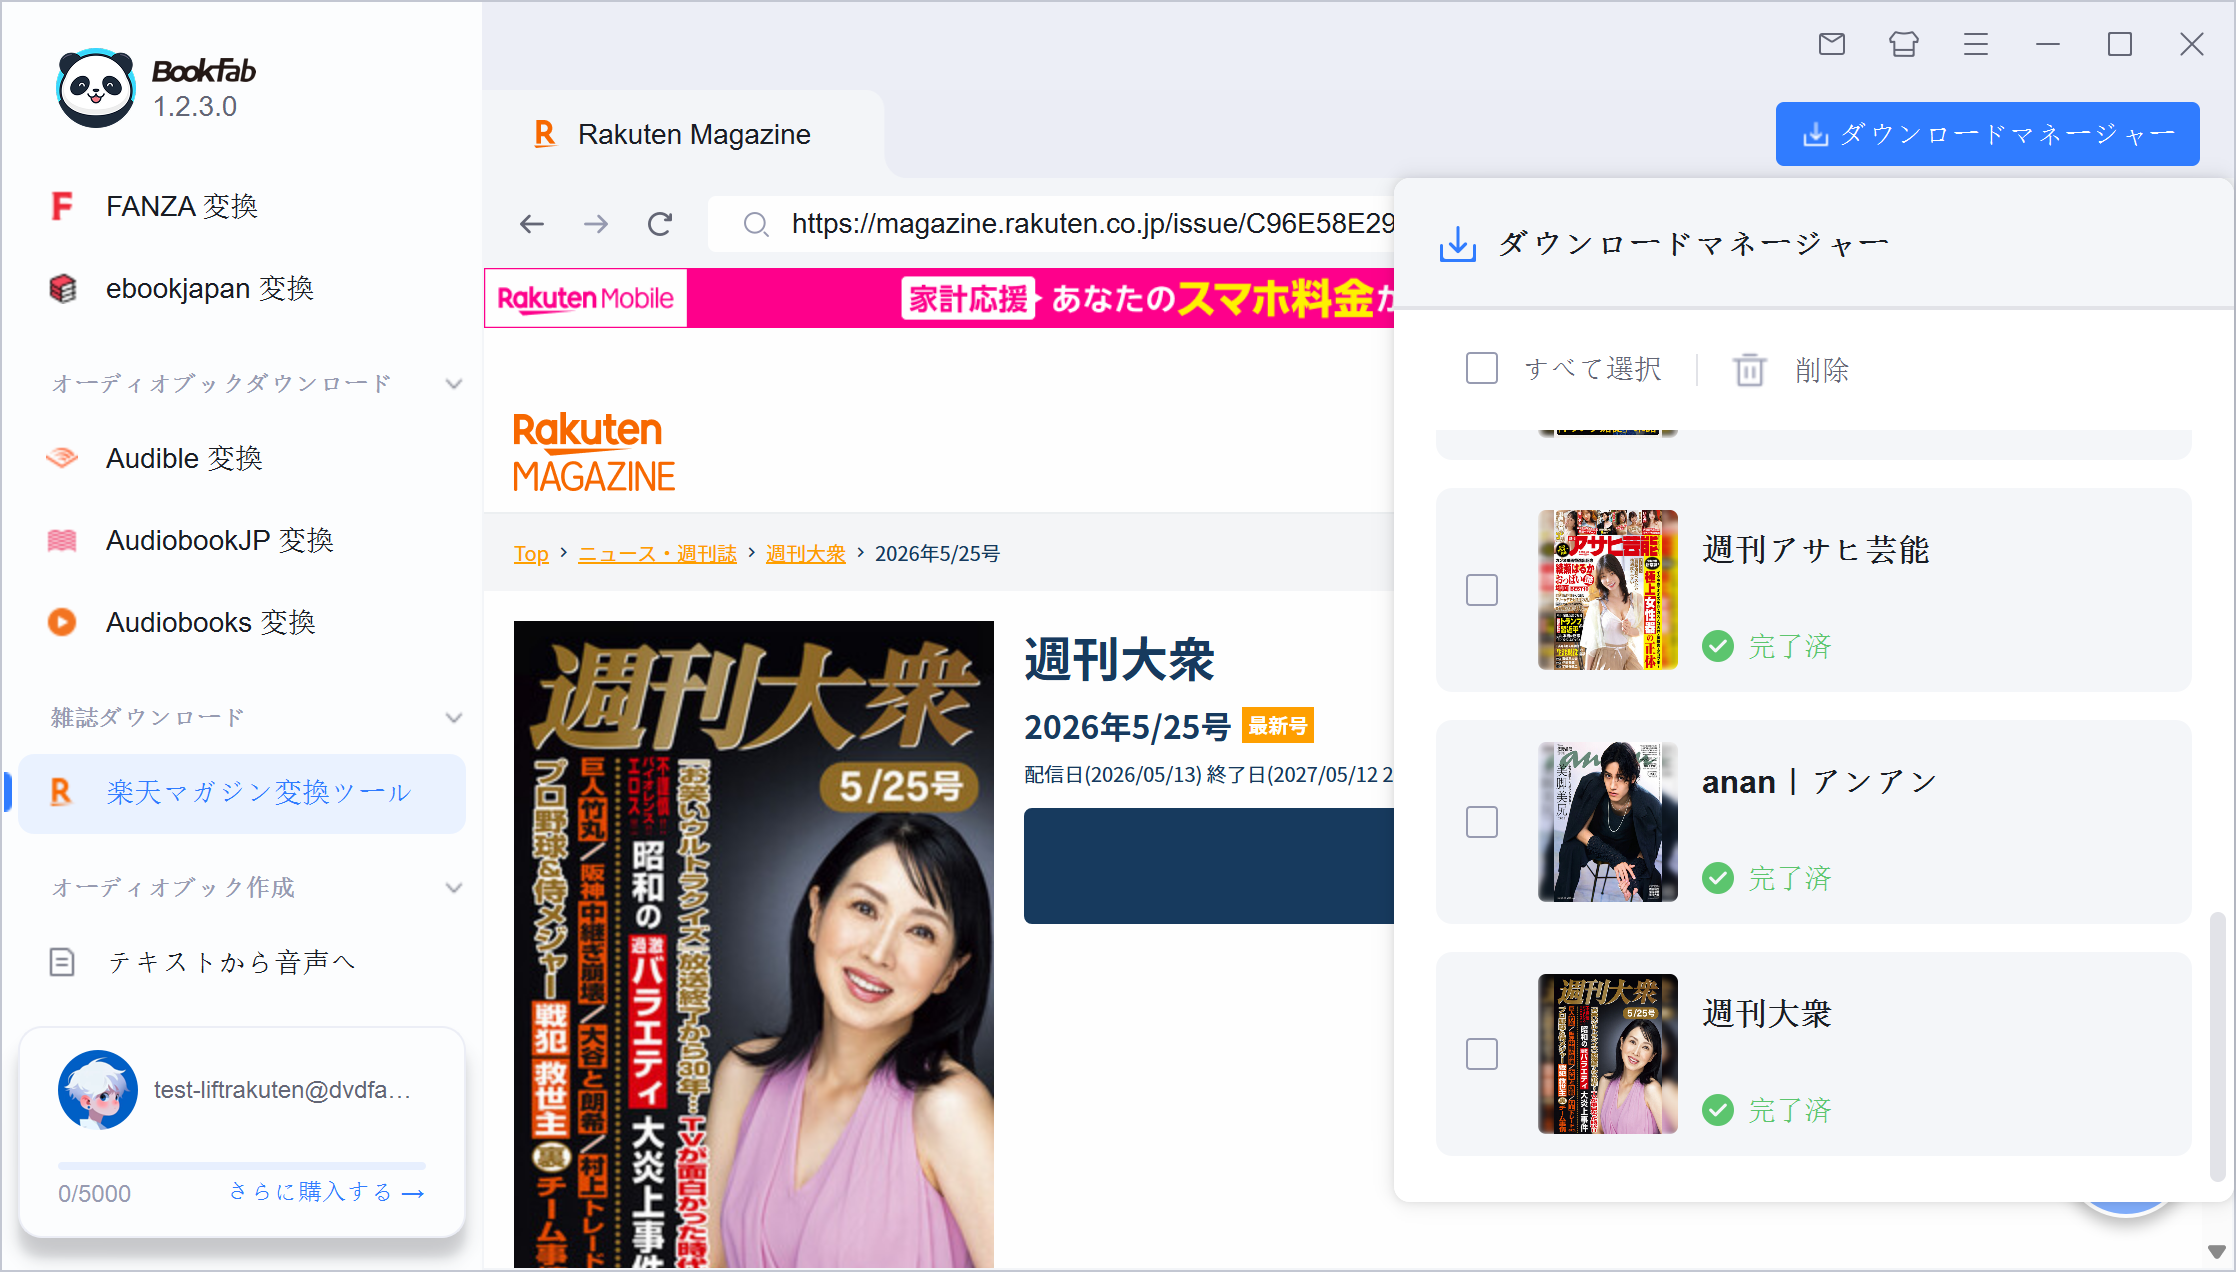This screenshot has width=2236, height=1272.
Task: Open the skin (shirt) icon in title bar
Action: coord(1904,44)
